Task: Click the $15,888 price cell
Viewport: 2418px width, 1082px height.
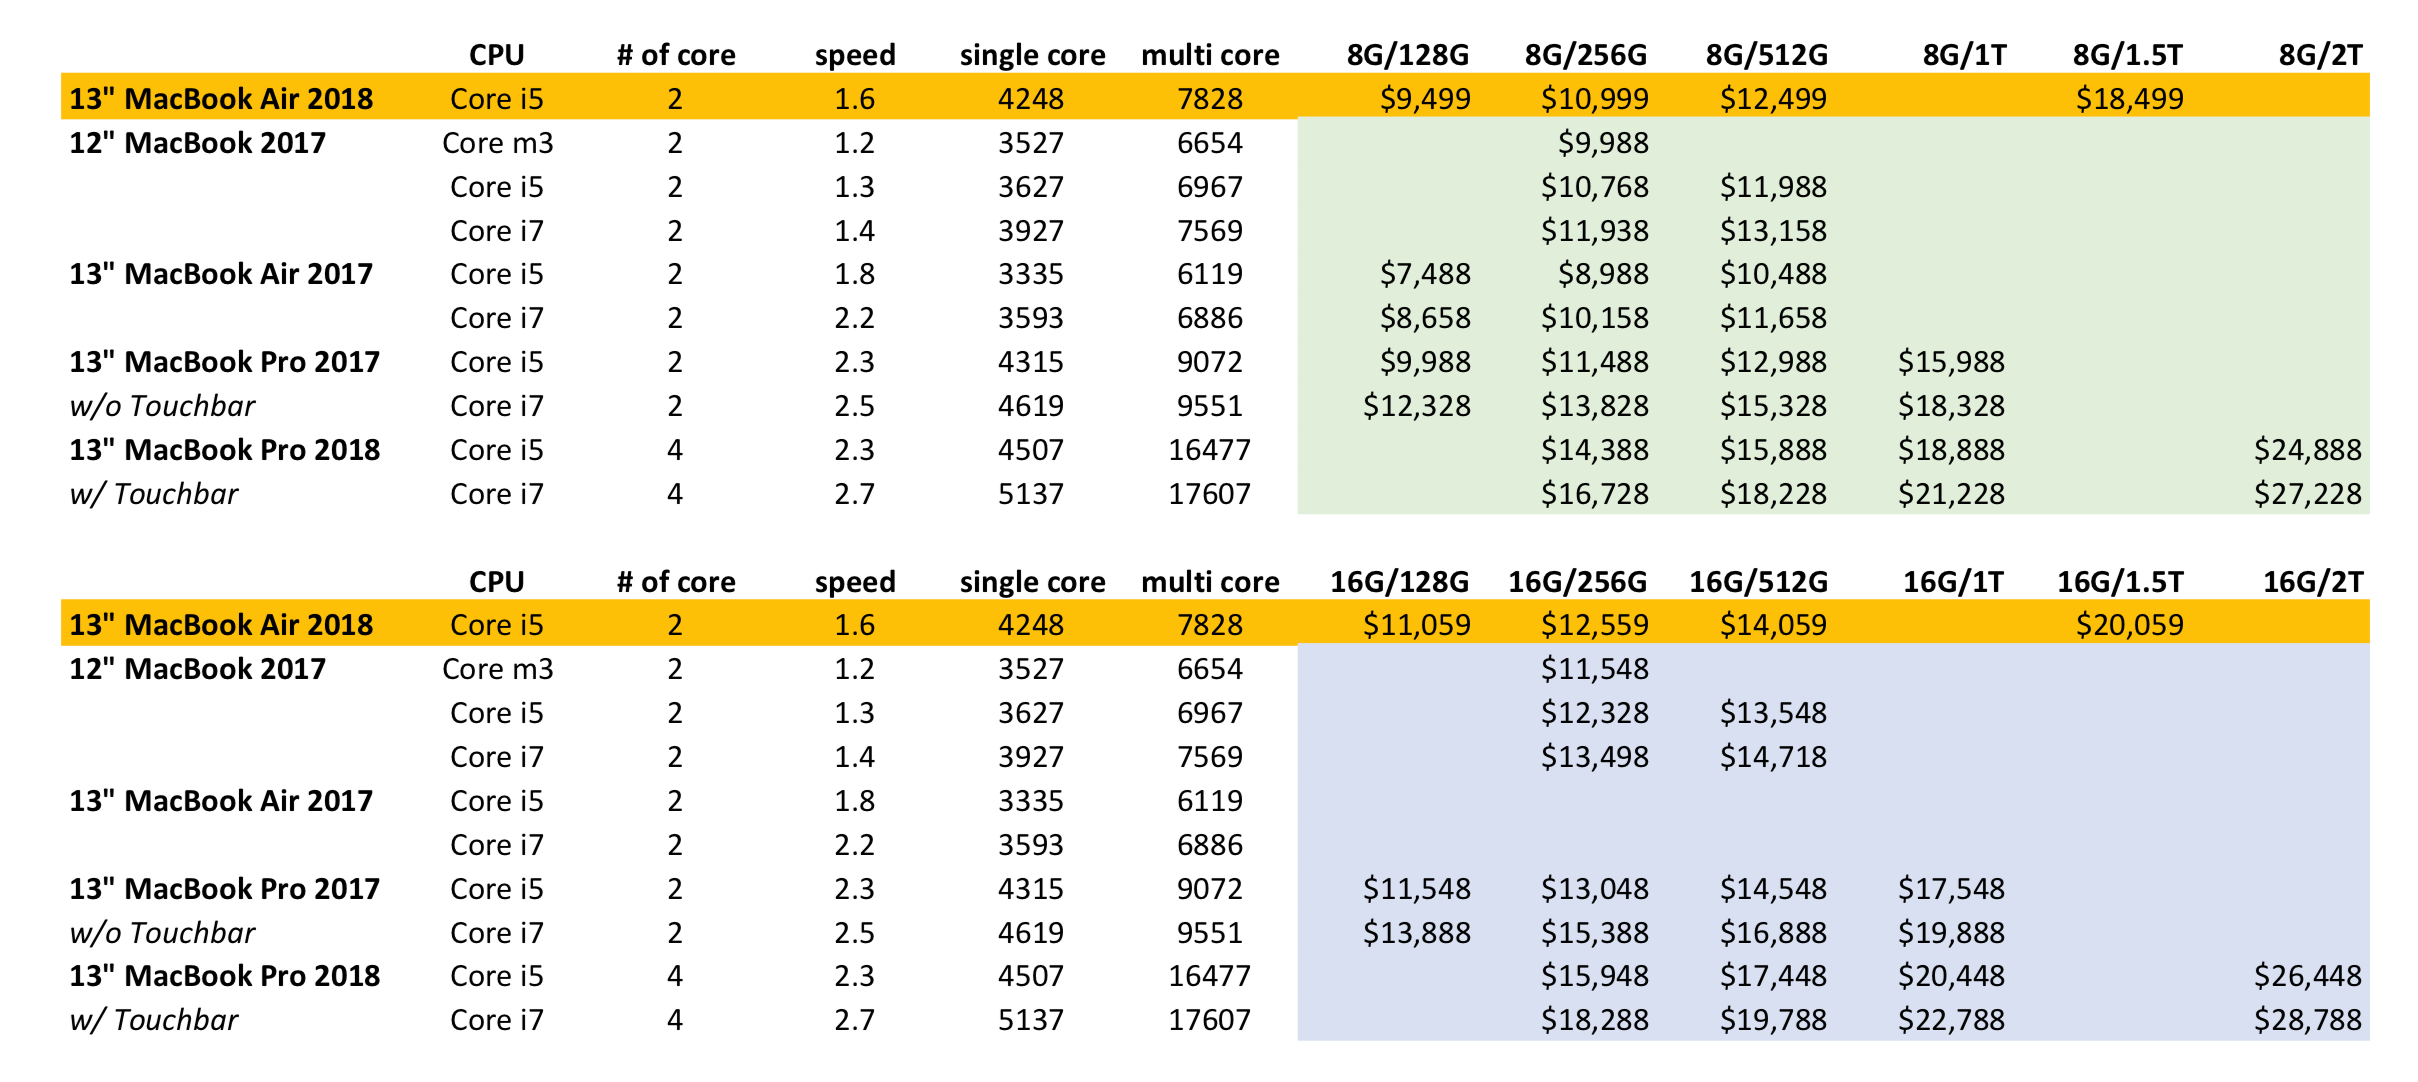Action: click(x=1773, y=450)
